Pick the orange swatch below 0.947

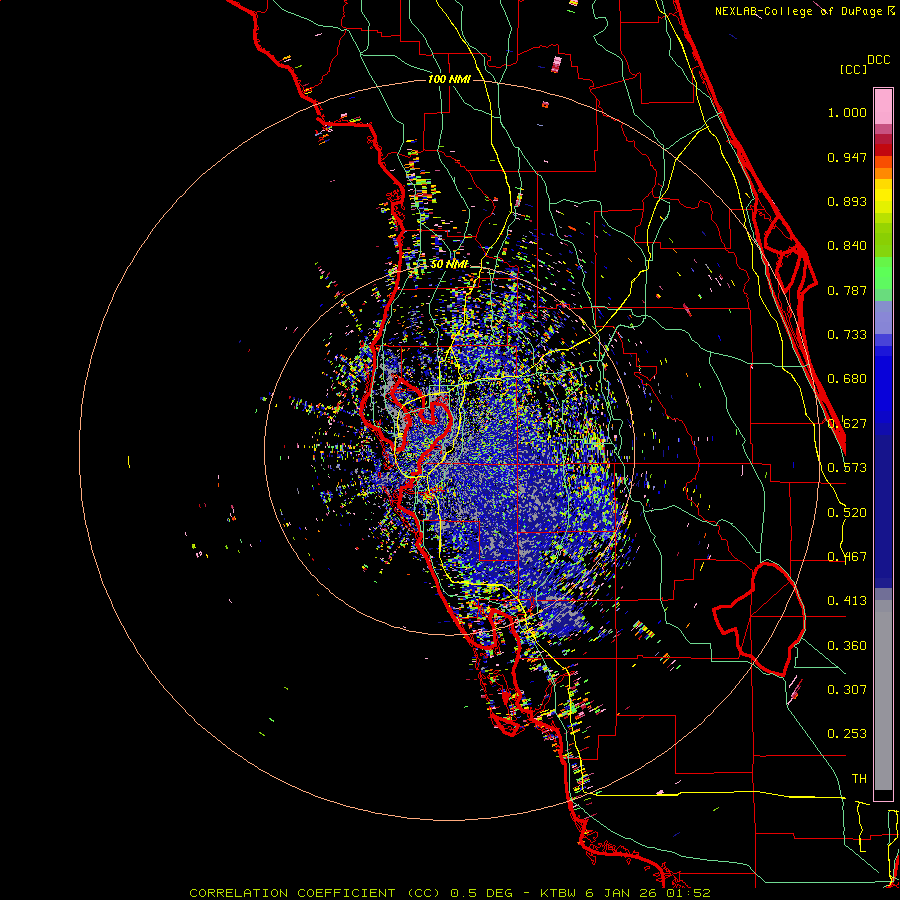(x=883, y=173)
